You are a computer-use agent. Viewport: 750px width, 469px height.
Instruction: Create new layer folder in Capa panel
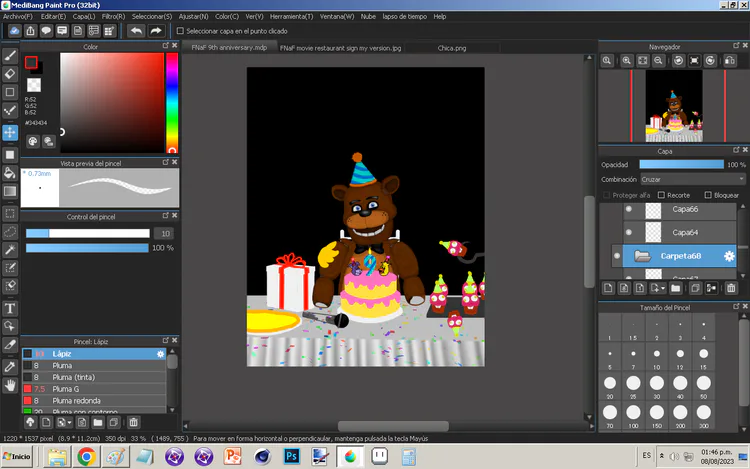click(x=675, y=288)
